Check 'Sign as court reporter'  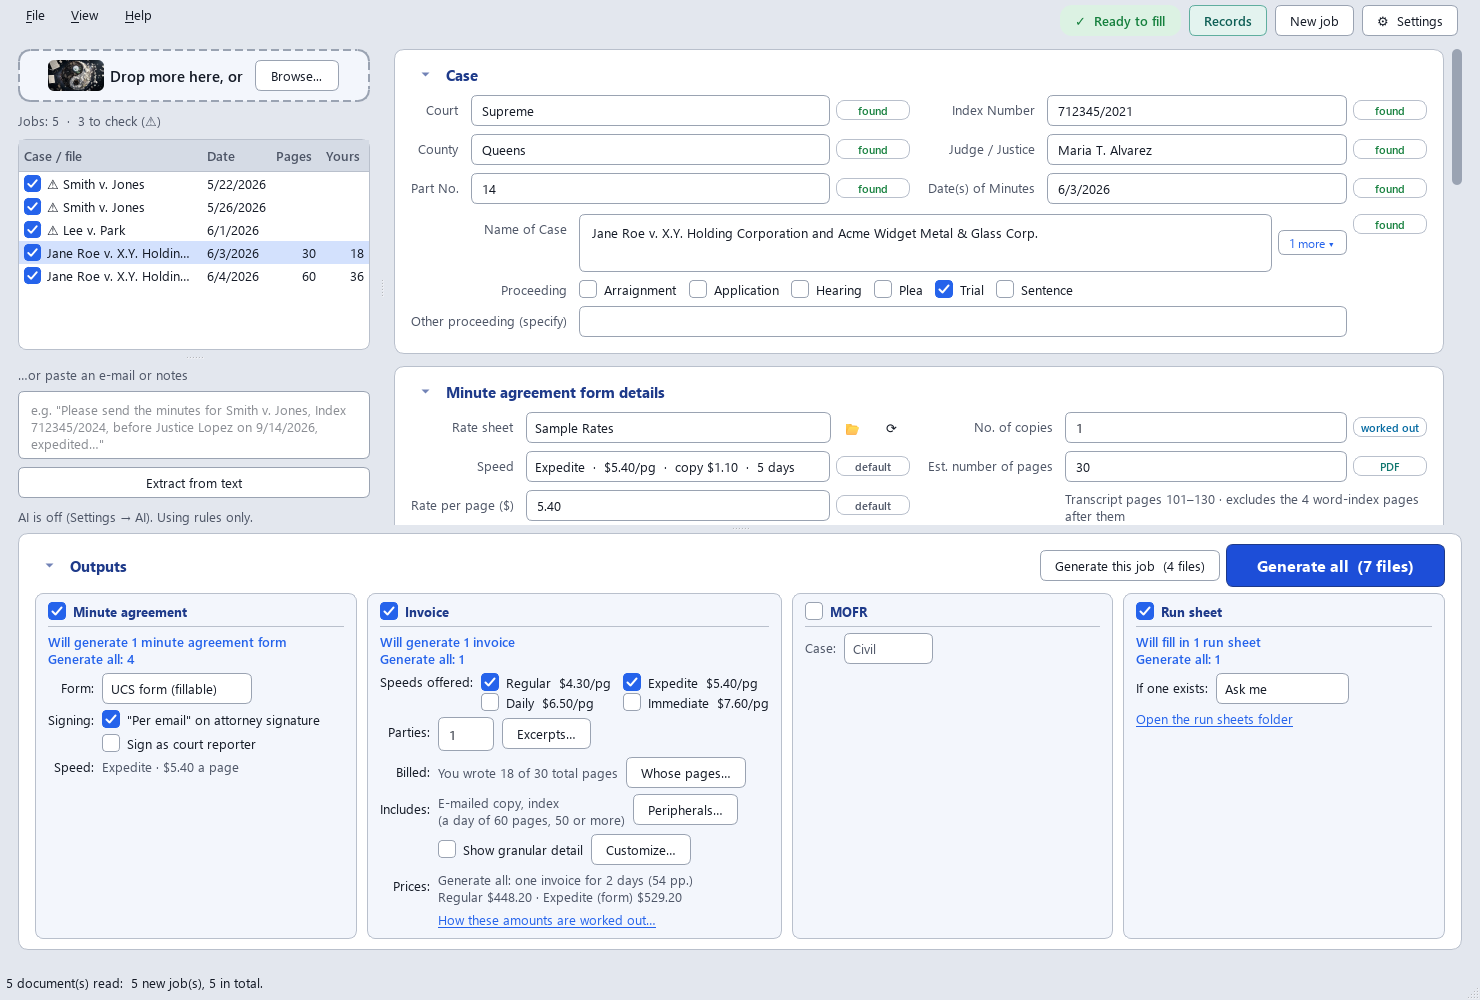(111, 743)
